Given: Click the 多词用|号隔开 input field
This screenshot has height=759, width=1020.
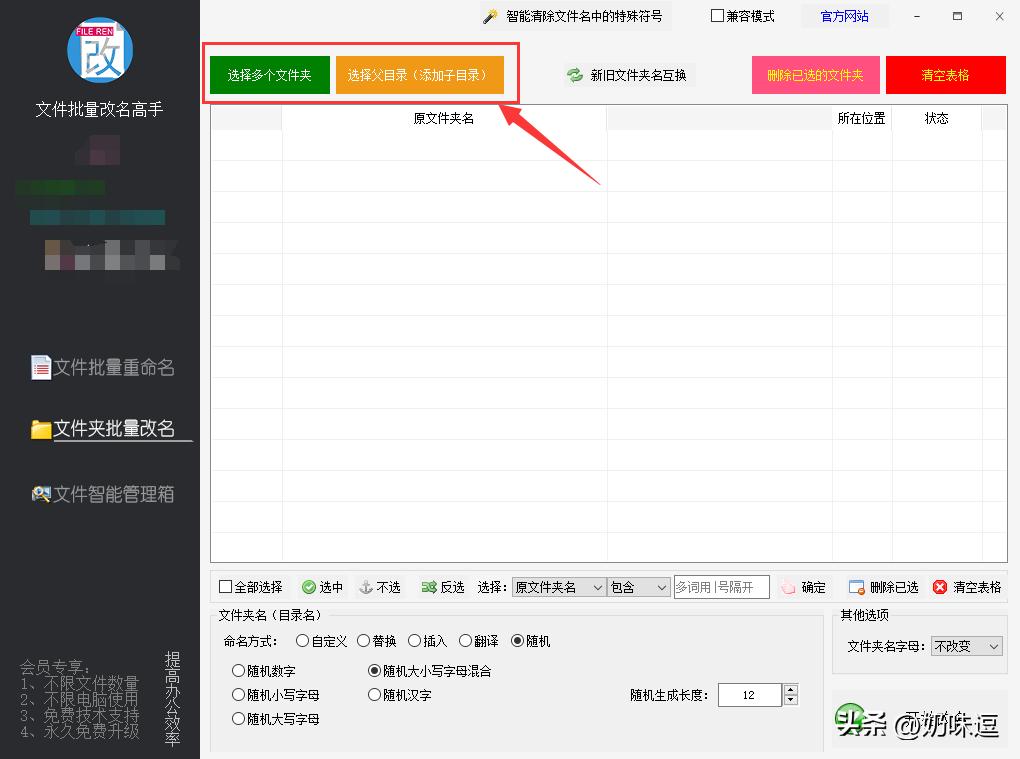Looking at the screenshot, I should pyautogui.click(x=720, y=587).
